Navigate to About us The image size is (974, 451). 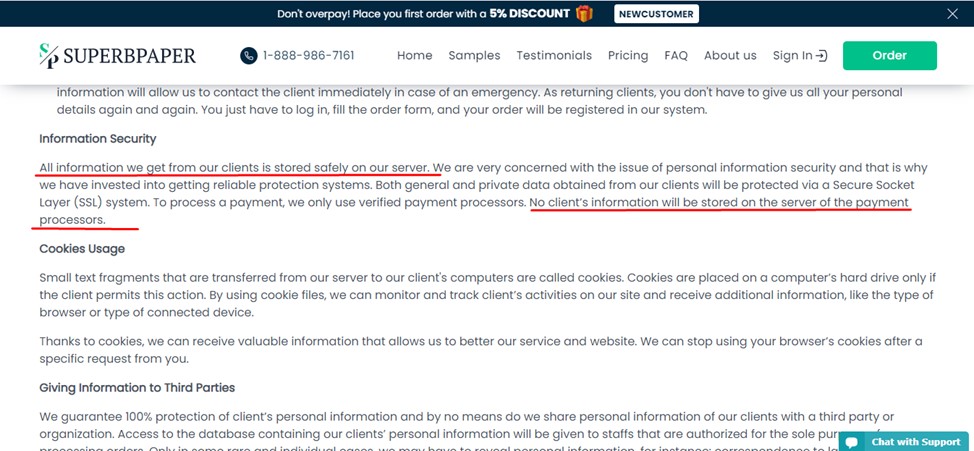730,55
